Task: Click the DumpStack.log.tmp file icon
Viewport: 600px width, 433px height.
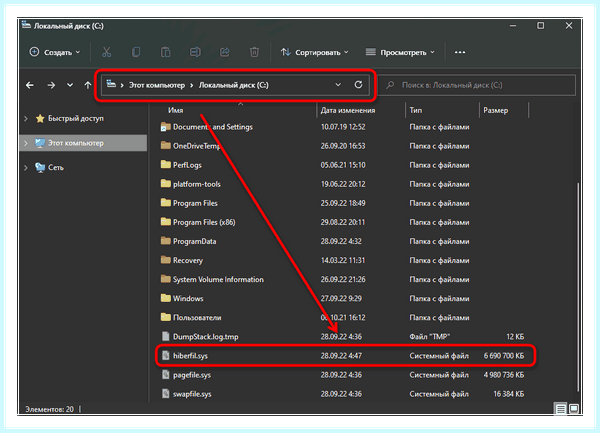Action: click(x=165, y=336)
